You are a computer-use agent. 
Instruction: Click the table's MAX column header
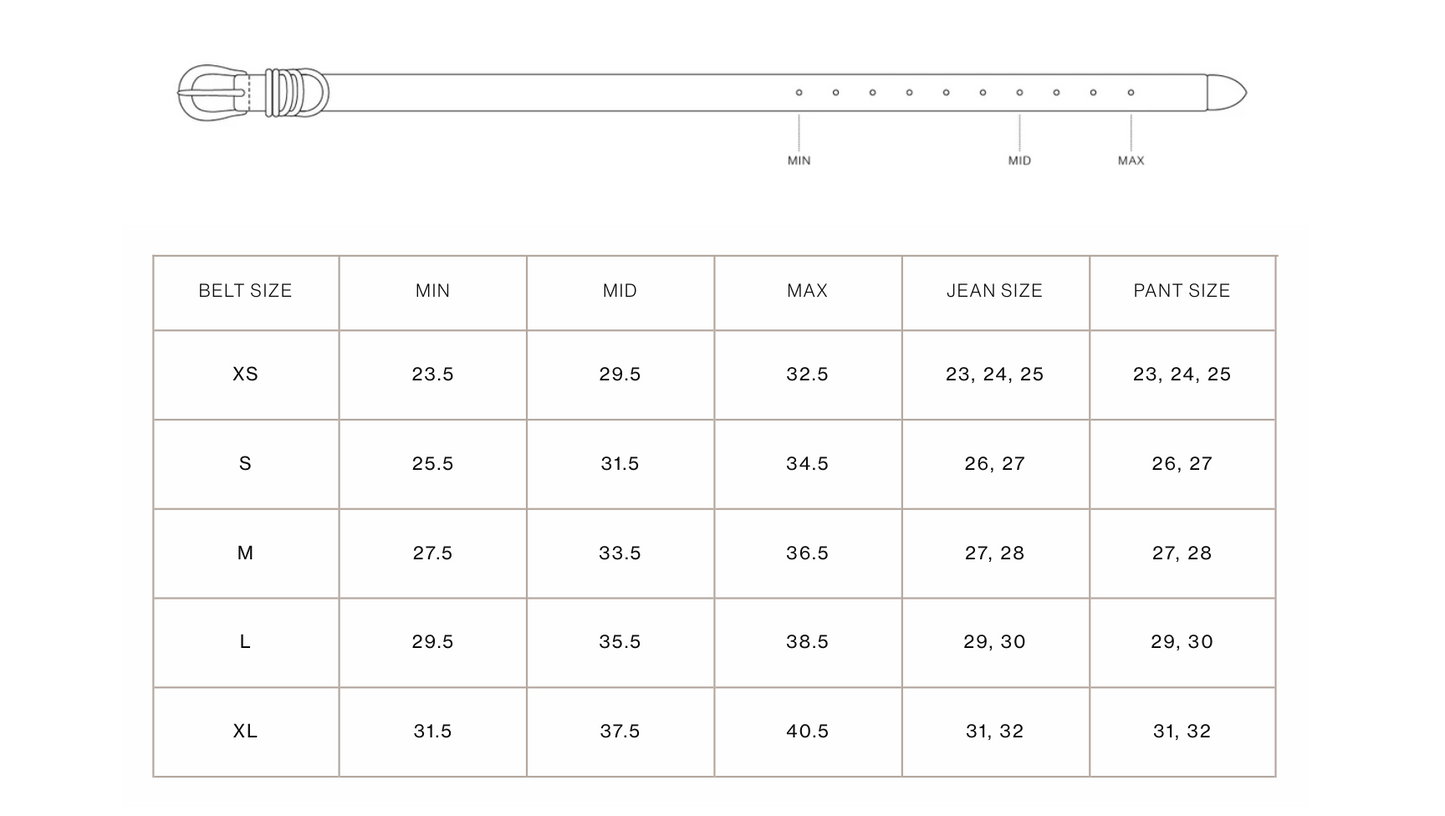point(807,291)
